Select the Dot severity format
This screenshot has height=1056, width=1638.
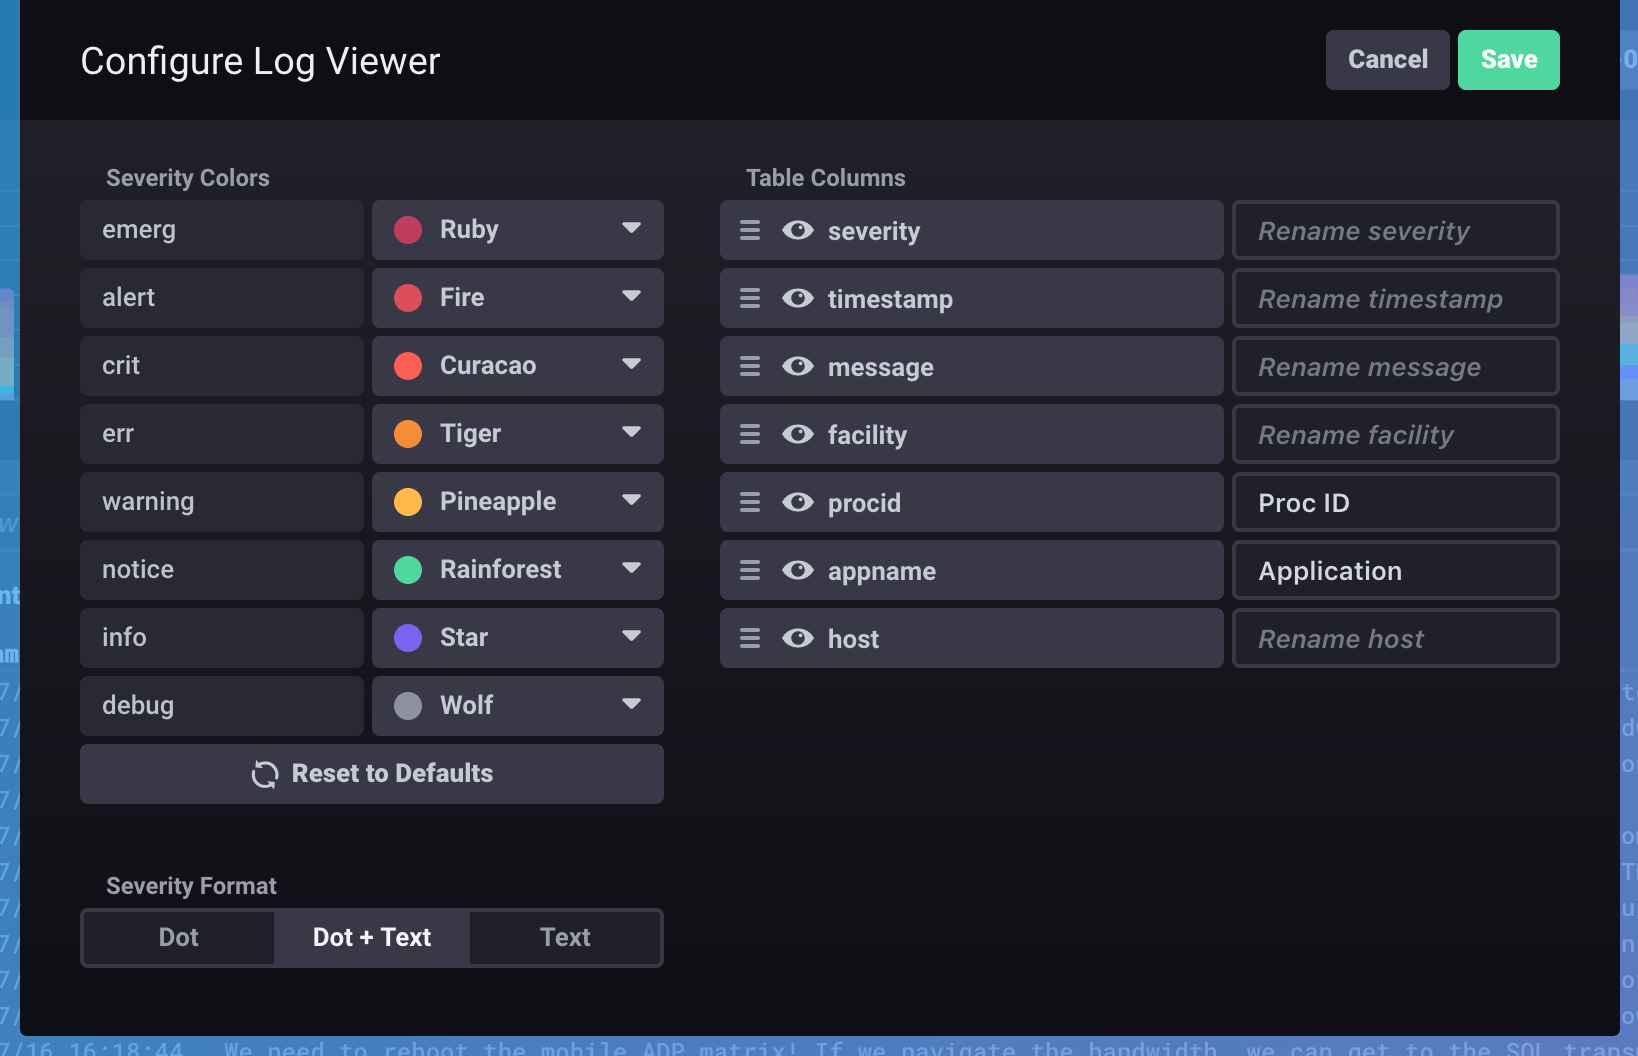(x=179, y=938)
